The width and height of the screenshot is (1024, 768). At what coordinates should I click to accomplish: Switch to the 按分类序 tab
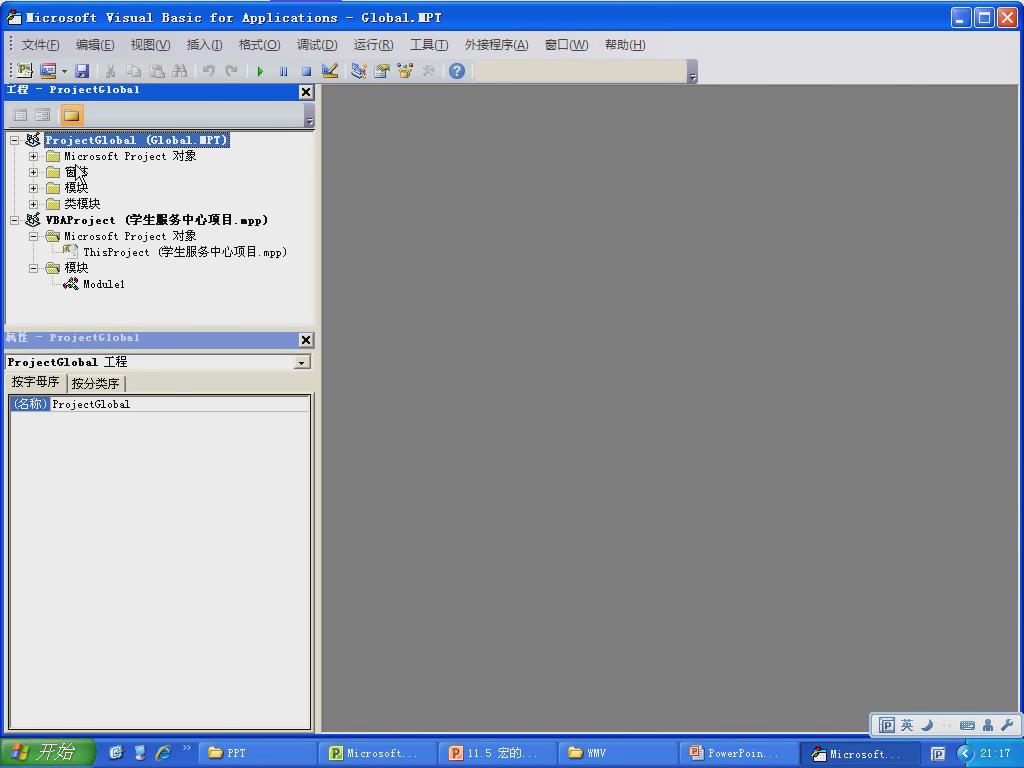tap(95, 383)
